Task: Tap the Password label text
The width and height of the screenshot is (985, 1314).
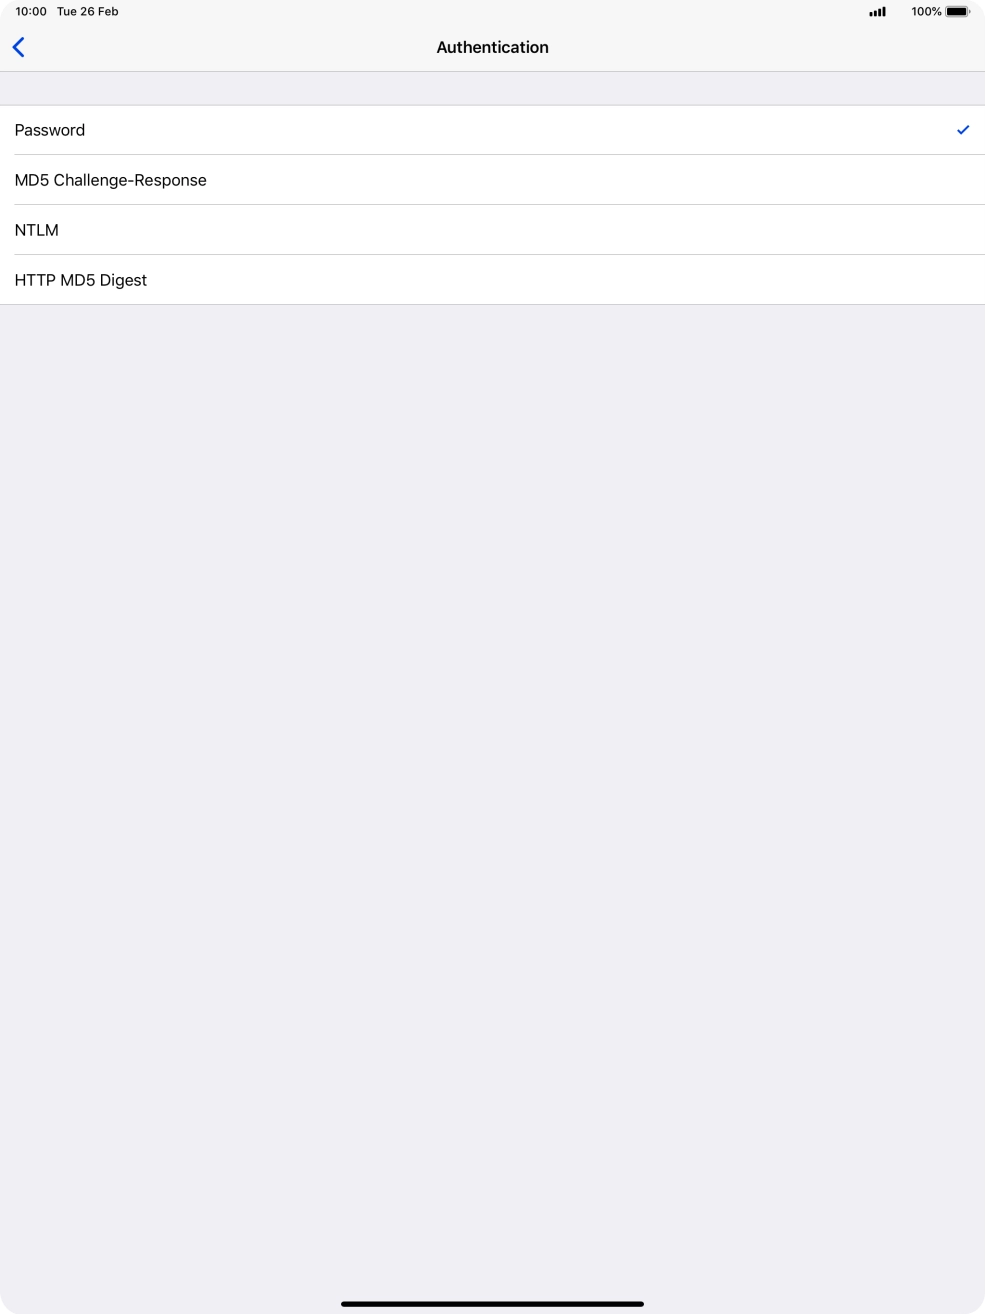Action: click(49, 130)
